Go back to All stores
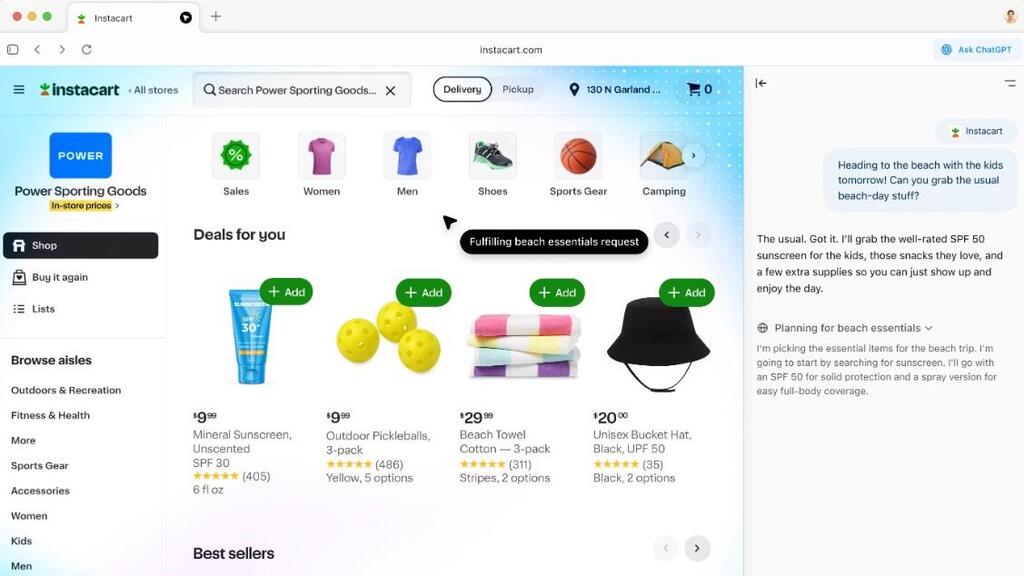Viewport: 1024px width, 576px height. 153,90
